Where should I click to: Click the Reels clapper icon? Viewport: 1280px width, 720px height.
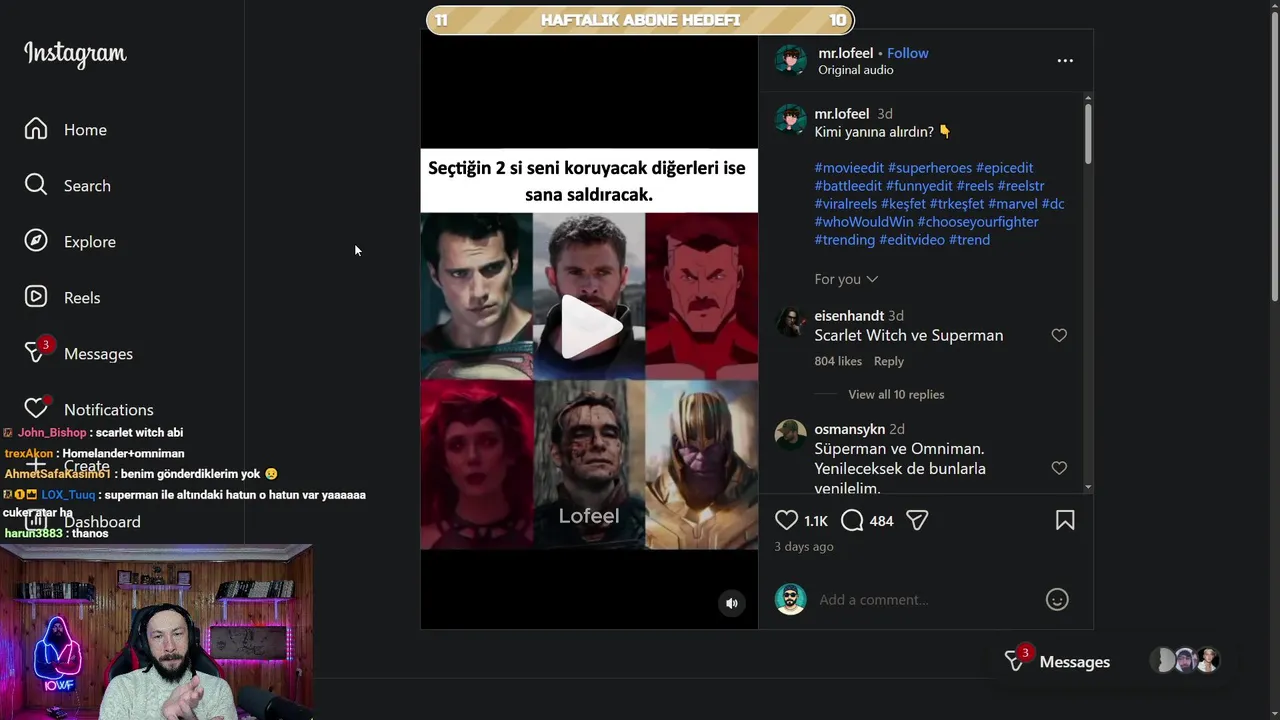pos(36,297)
